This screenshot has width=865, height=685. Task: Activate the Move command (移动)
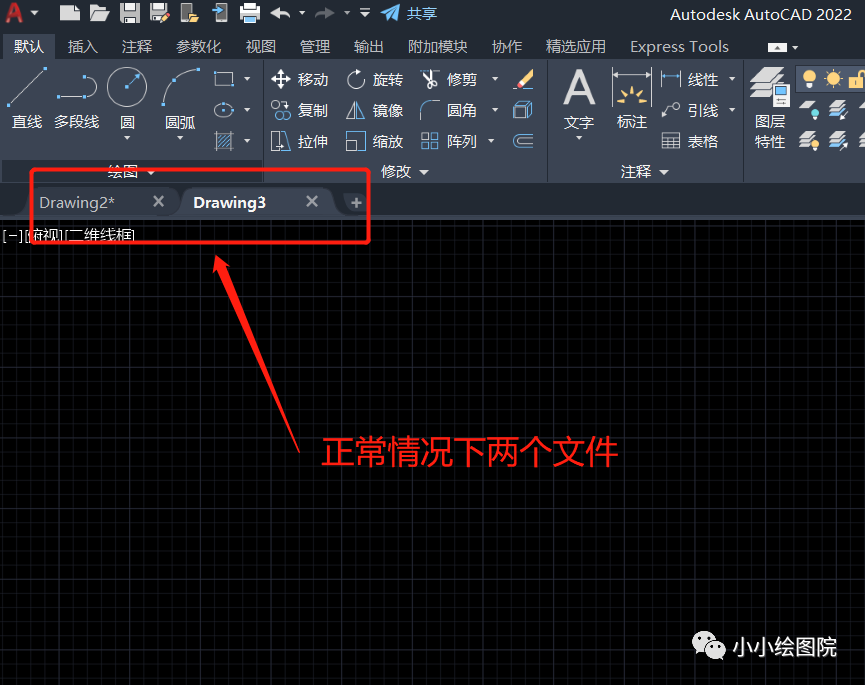coord(300,79)
